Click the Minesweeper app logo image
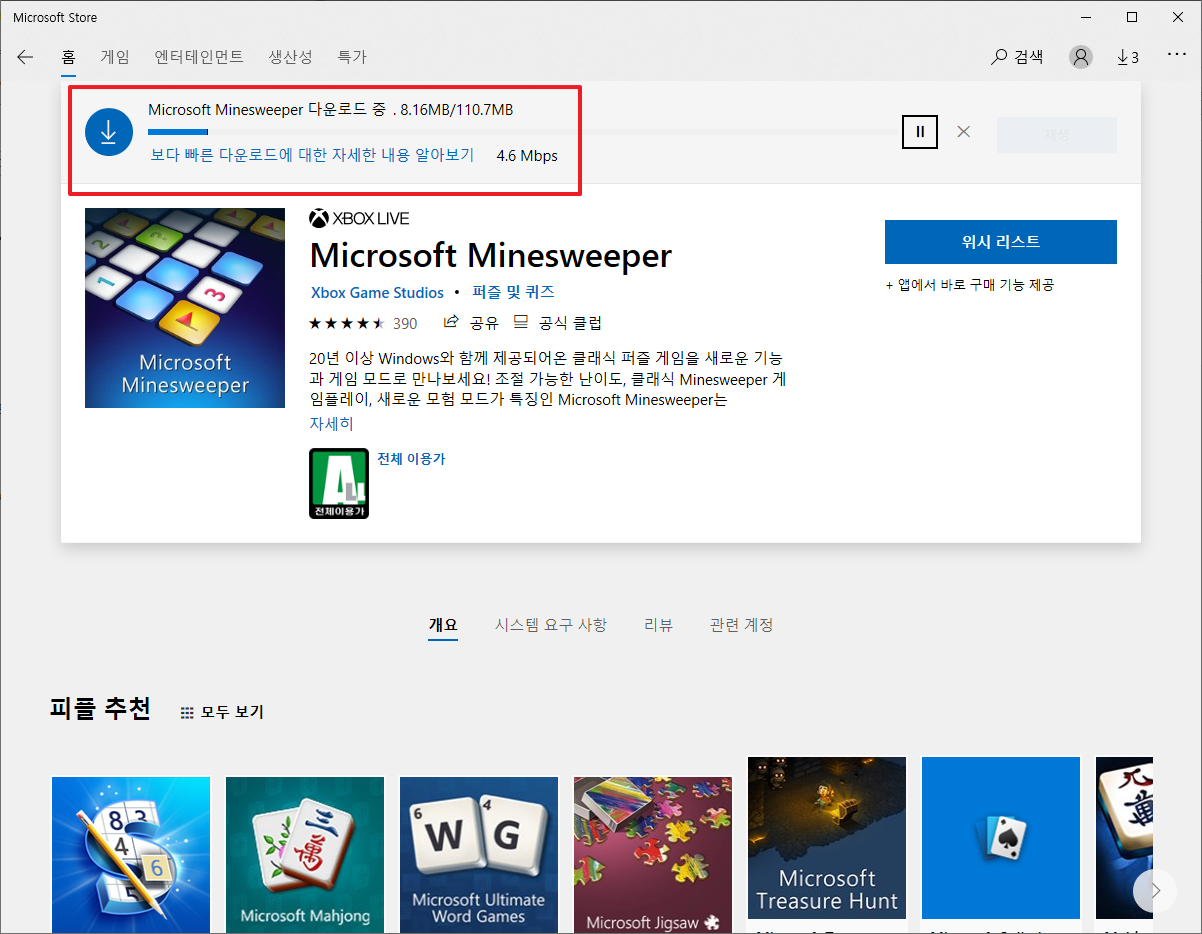The image size is (1202, 934). click(185, 308)
